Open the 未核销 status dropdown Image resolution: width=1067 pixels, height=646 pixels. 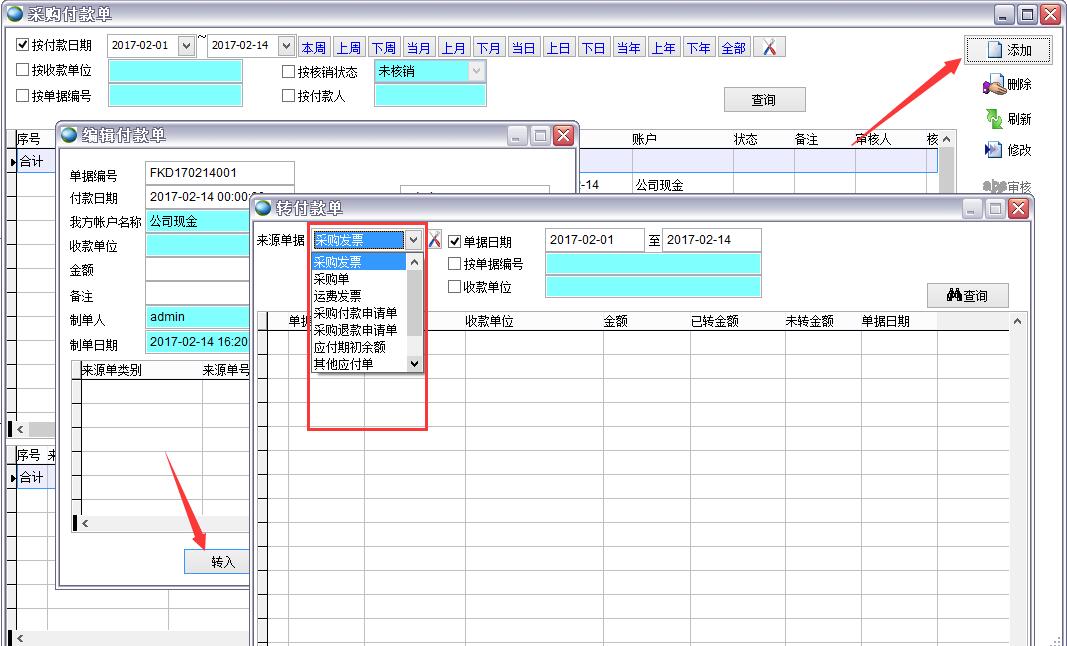tap(476, 71)
